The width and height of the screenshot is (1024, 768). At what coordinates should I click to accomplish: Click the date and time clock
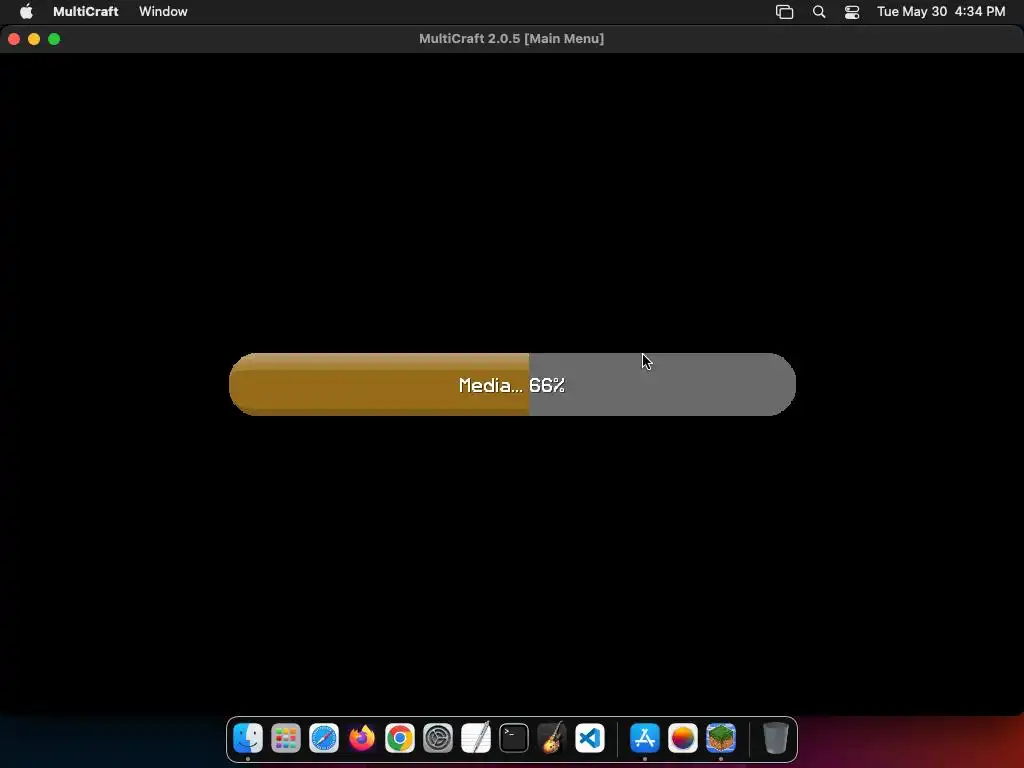(x=941, y=11)
